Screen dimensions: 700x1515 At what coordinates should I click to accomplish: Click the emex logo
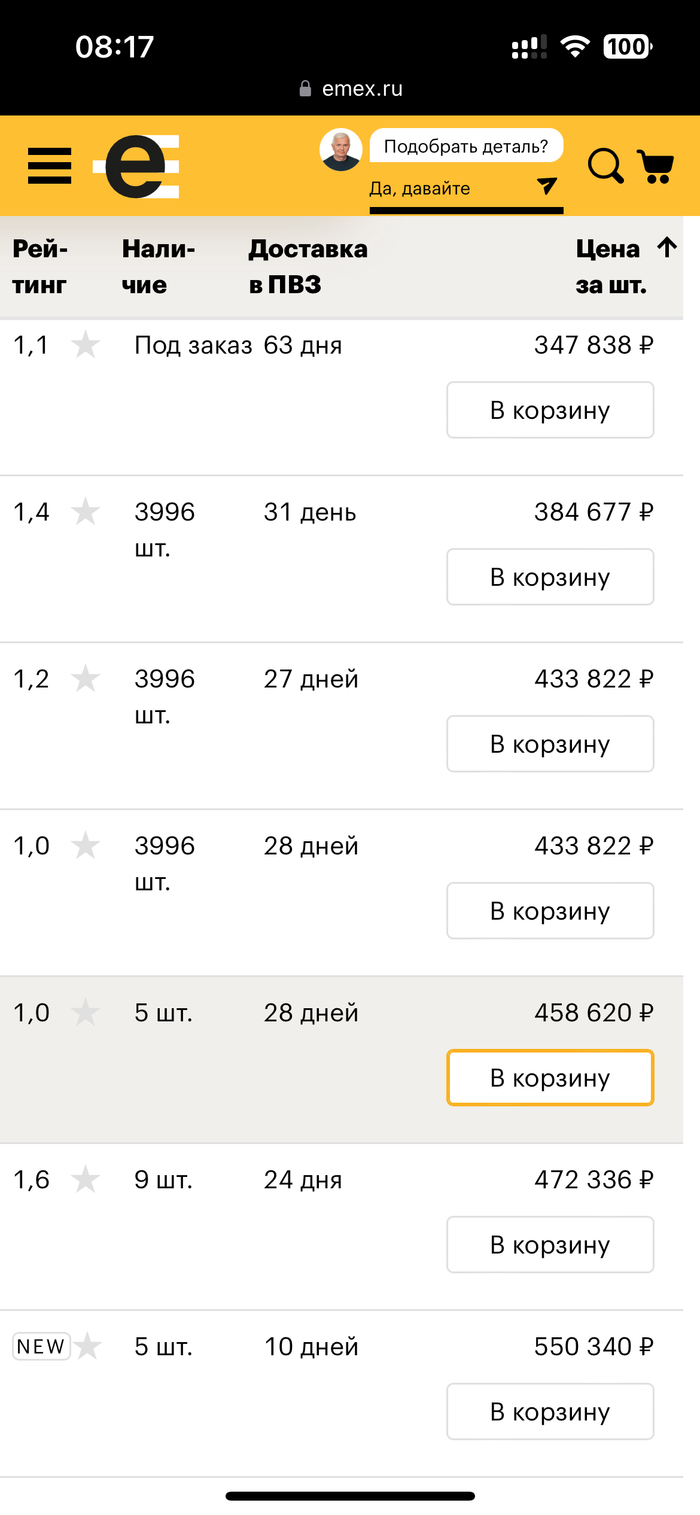(x=137, y=165)
